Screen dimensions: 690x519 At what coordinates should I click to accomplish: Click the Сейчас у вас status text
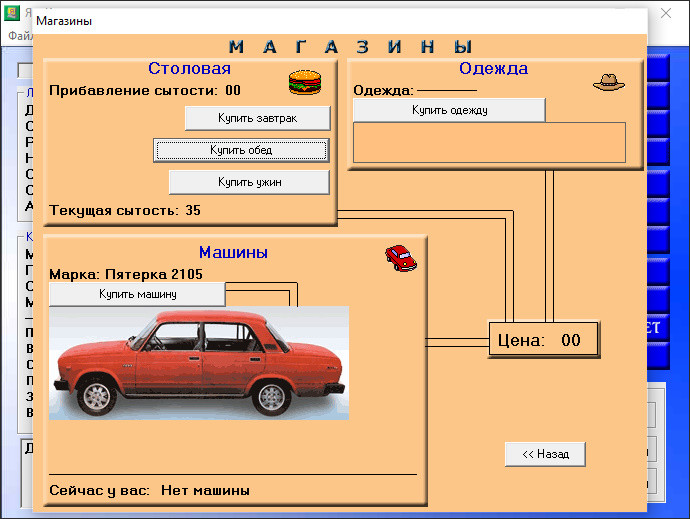pos(149,490)
